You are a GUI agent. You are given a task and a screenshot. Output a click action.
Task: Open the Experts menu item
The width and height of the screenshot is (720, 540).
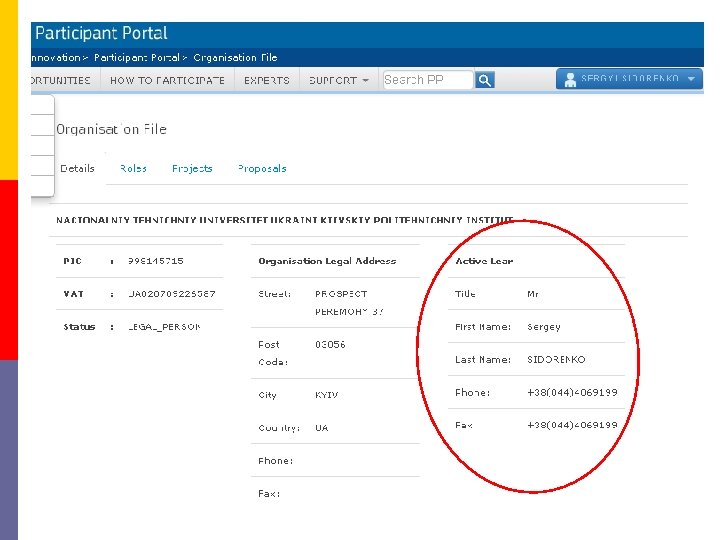click(267, 80)
